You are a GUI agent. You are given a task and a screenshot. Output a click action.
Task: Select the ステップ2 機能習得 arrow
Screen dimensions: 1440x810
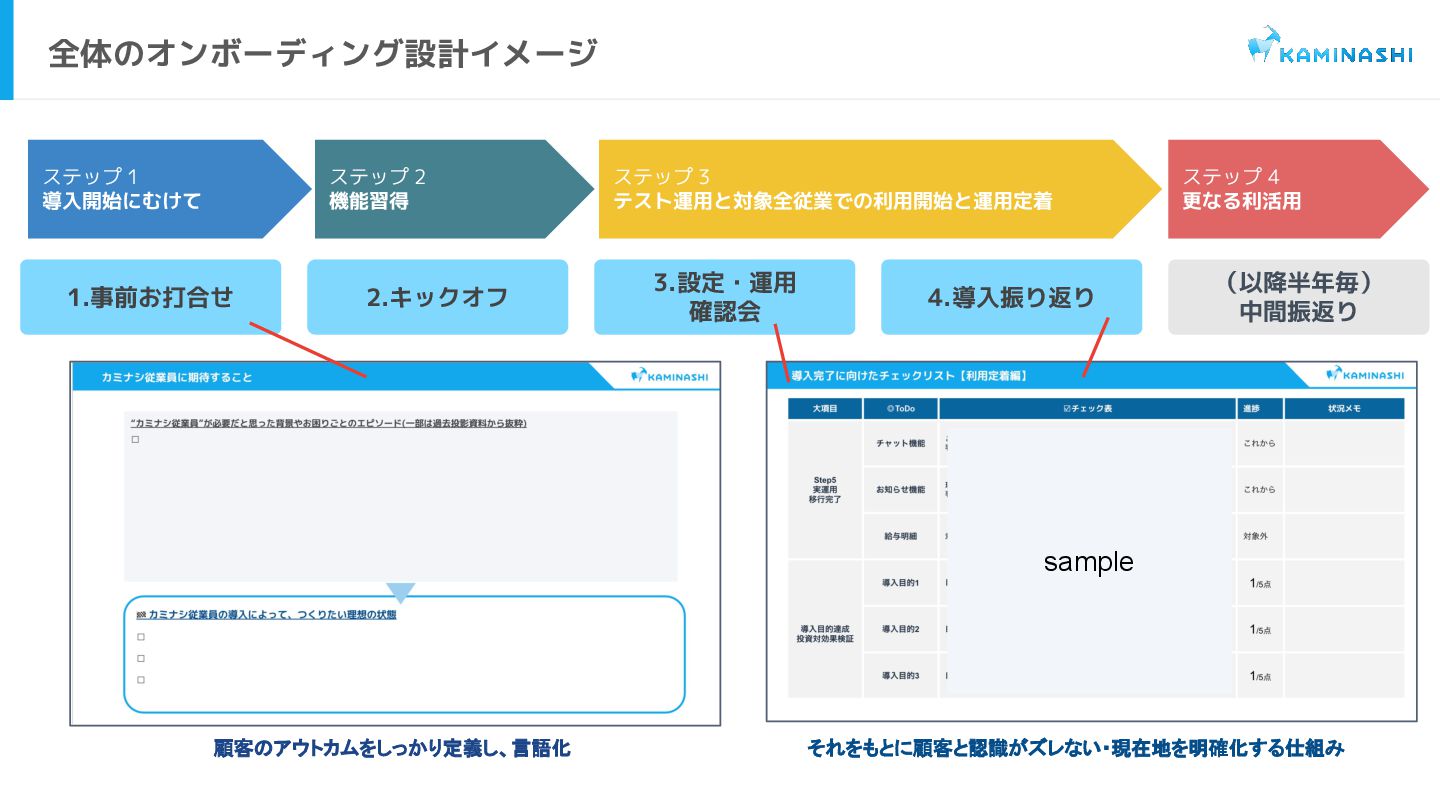coord(455,189)
